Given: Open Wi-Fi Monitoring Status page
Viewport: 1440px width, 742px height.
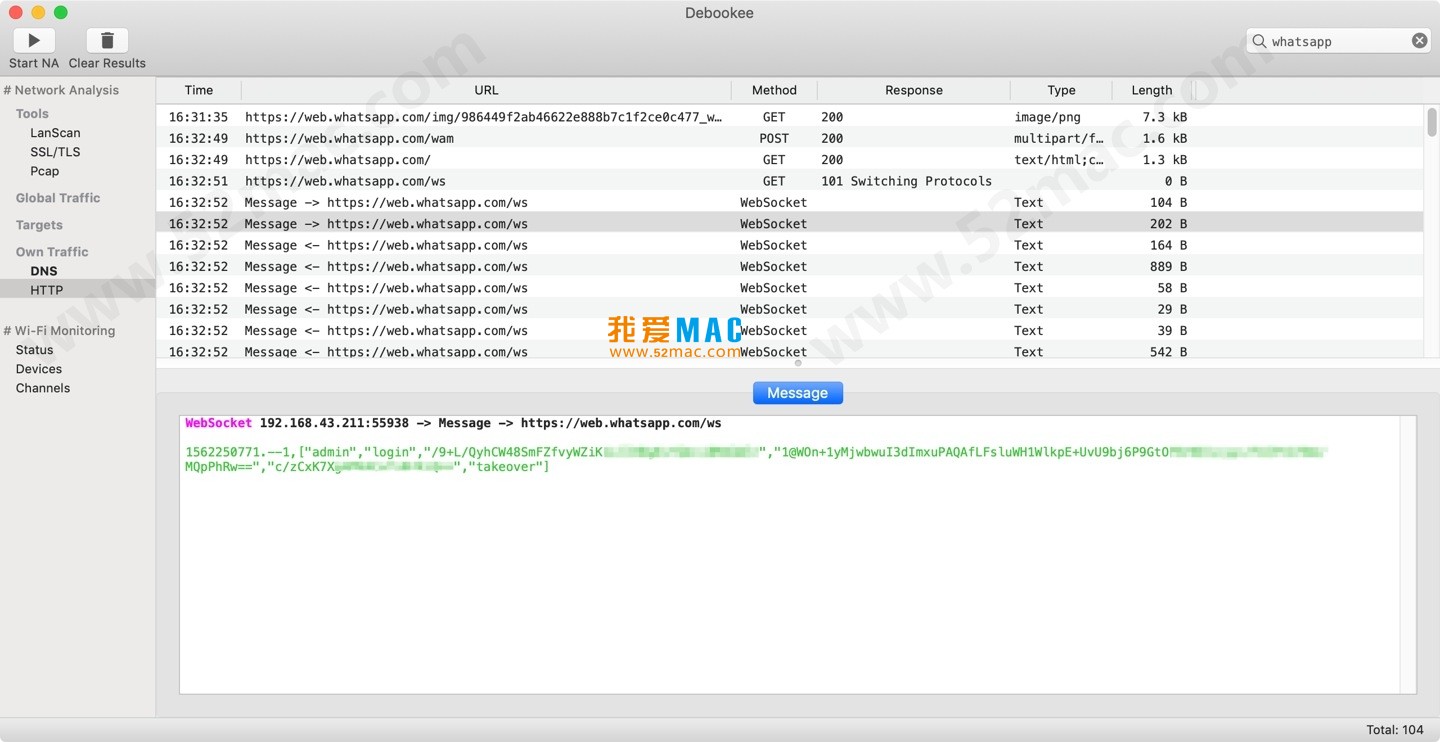Looking at the screenshot, I should (34, 350).
